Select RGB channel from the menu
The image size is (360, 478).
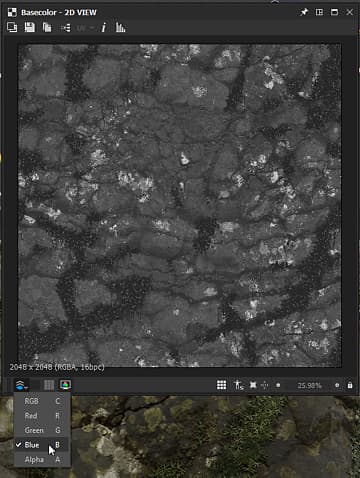[x=42, y=401]
